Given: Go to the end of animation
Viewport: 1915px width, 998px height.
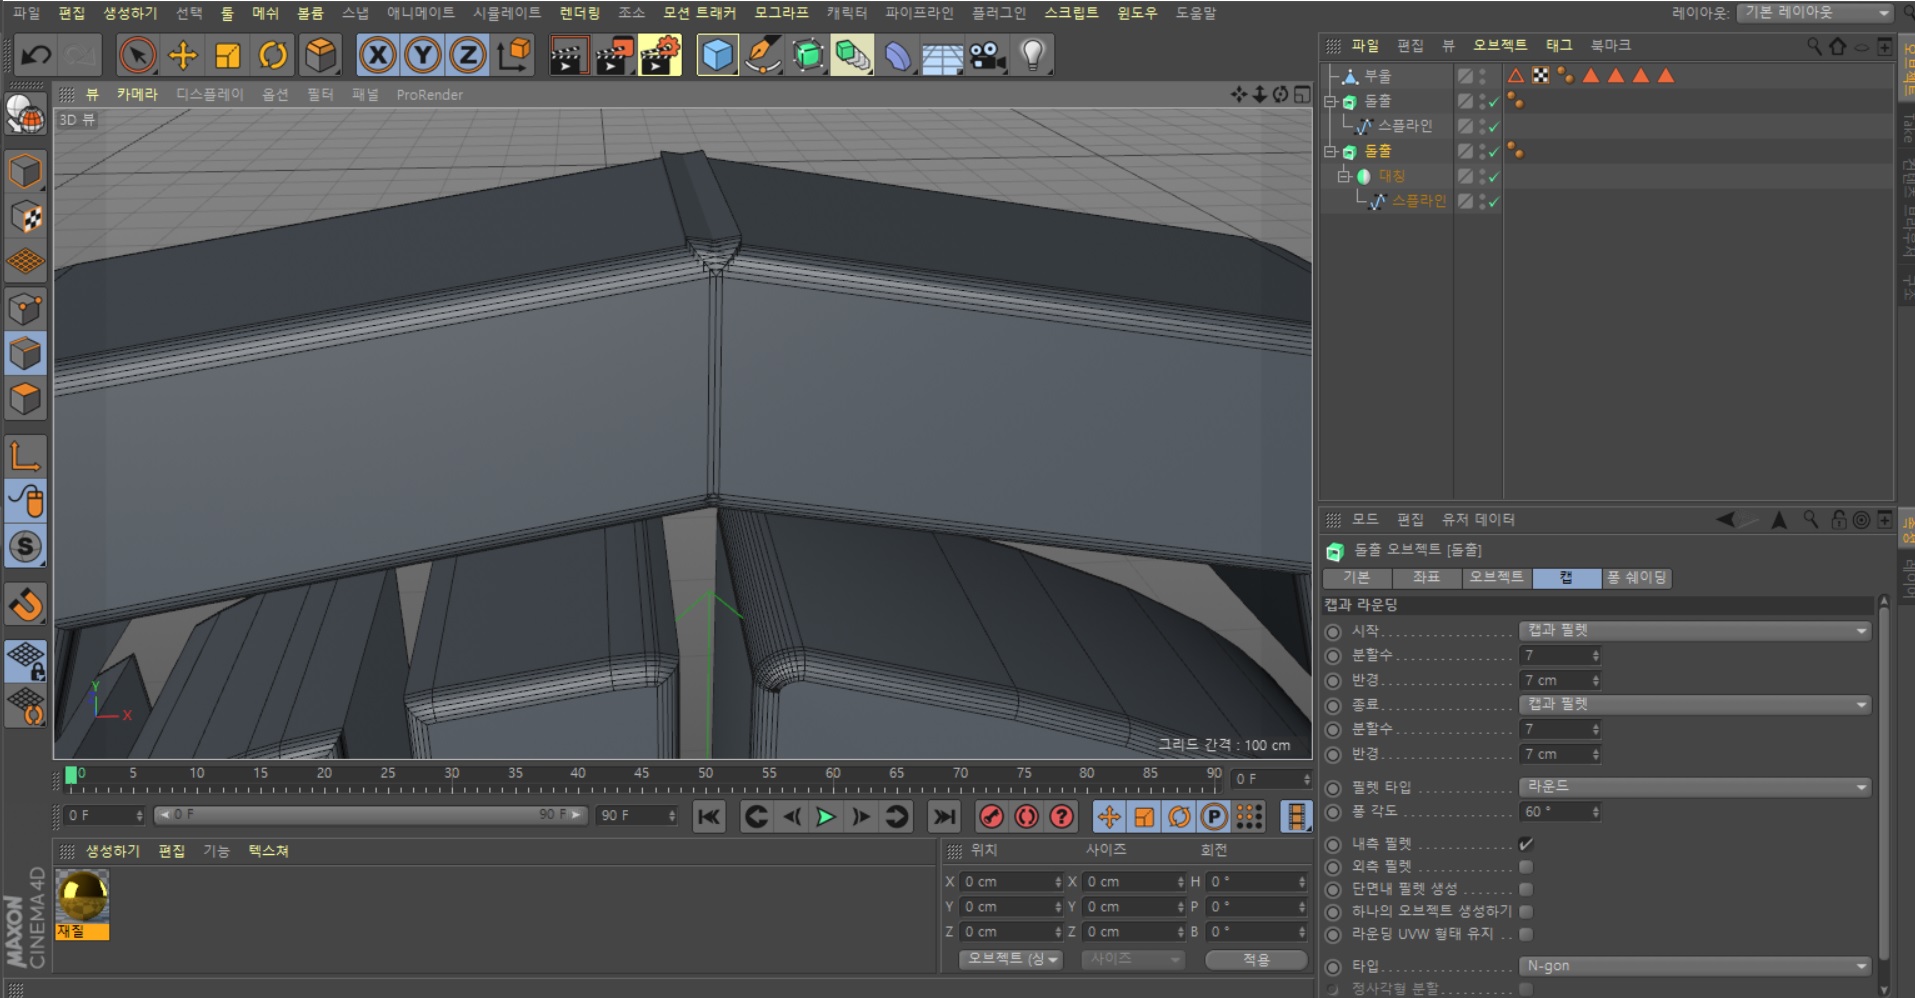Looking at the screenshot, I should coord(944,817).
